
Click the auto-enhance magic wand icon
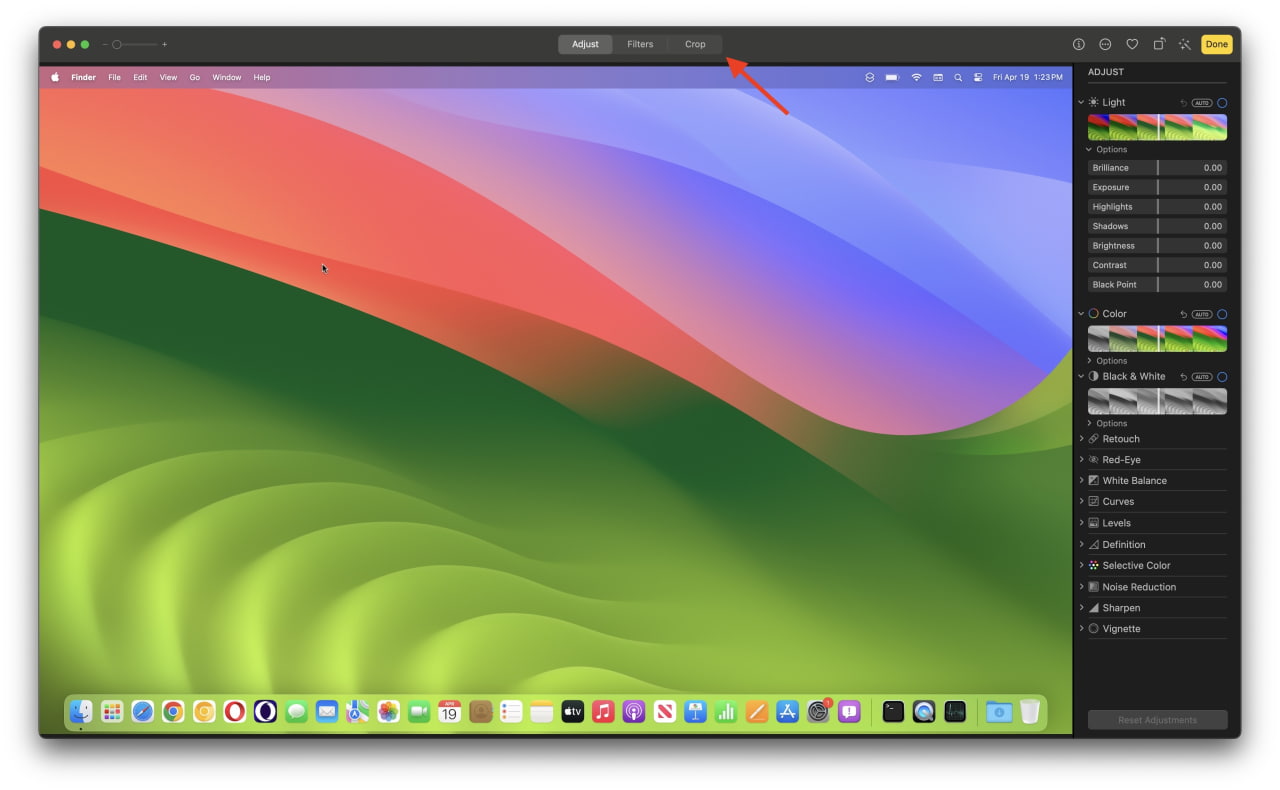[x=1185, y=44]
